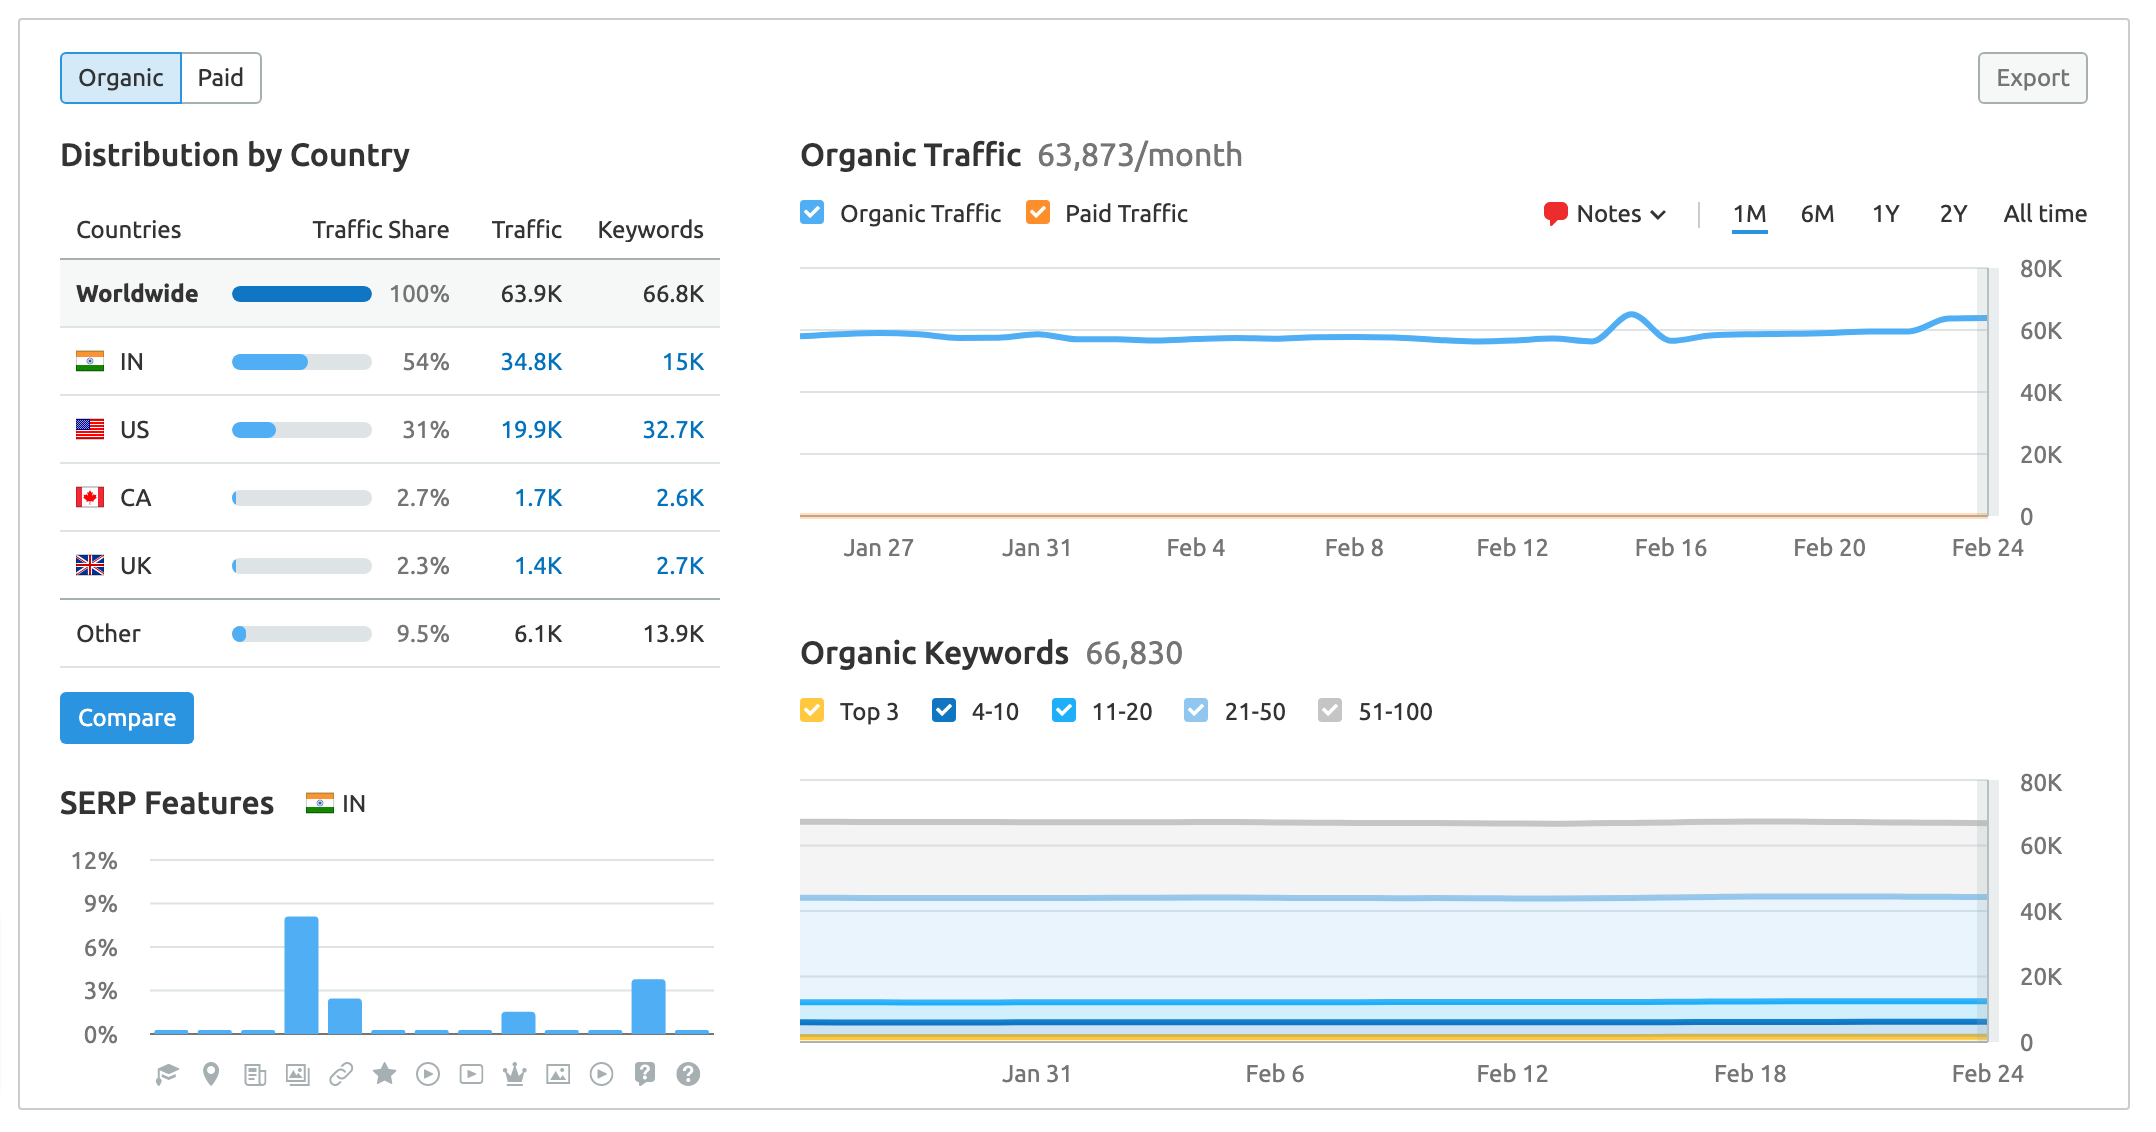Disable the Organic Traffic checkbox
2156x1132 pixels.
[811, 212]
